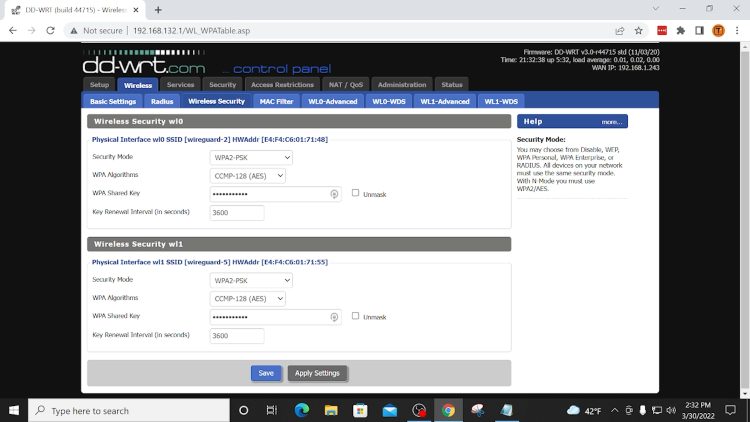Click the key generator icon in wl0 shared key field
Screen dimensions: 750x422
(334, 194)
